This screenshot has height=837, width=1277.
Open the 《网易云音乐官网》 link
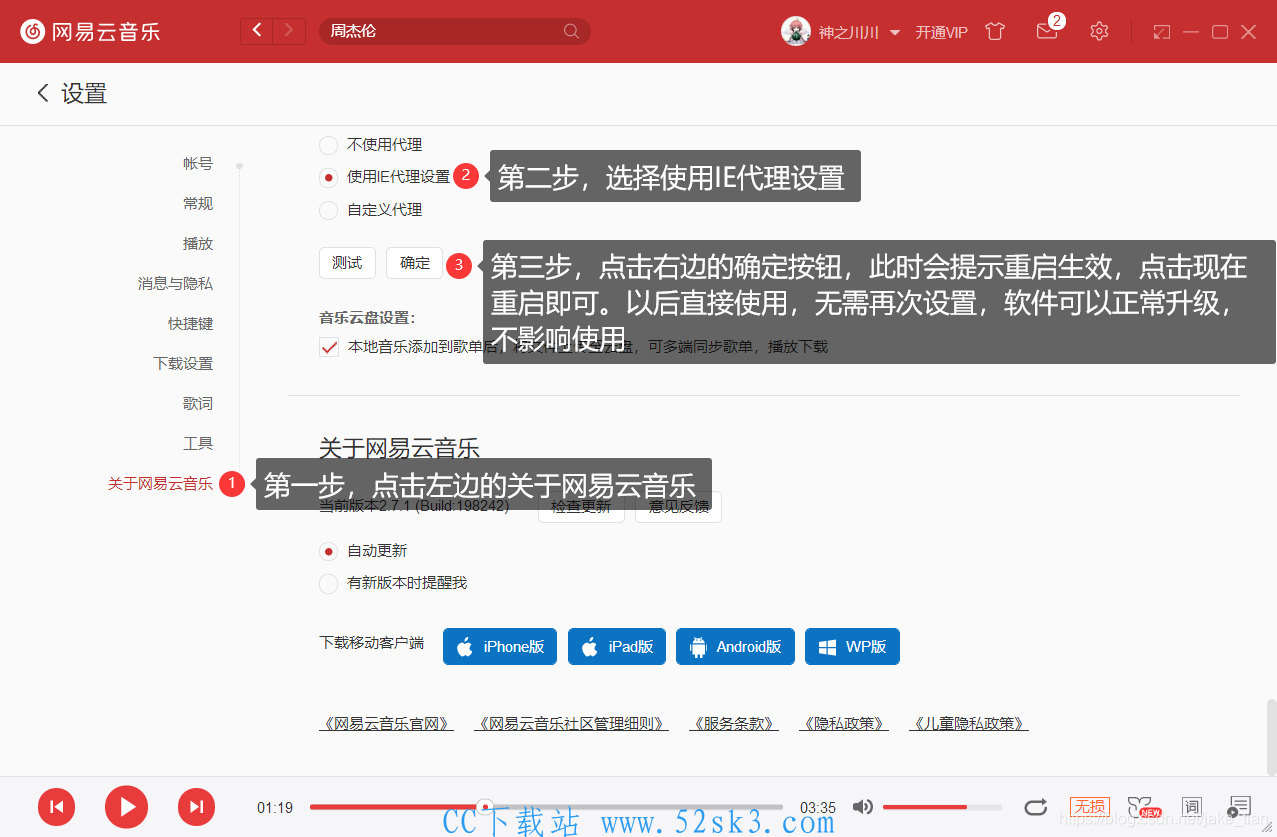coord(386,724)
